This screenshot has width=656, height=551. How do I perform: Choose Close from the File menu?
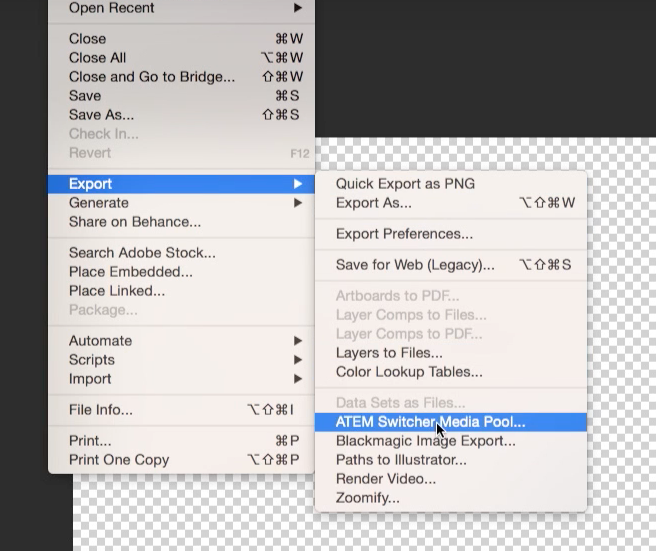pyautogui.click(x=181, y=38)
